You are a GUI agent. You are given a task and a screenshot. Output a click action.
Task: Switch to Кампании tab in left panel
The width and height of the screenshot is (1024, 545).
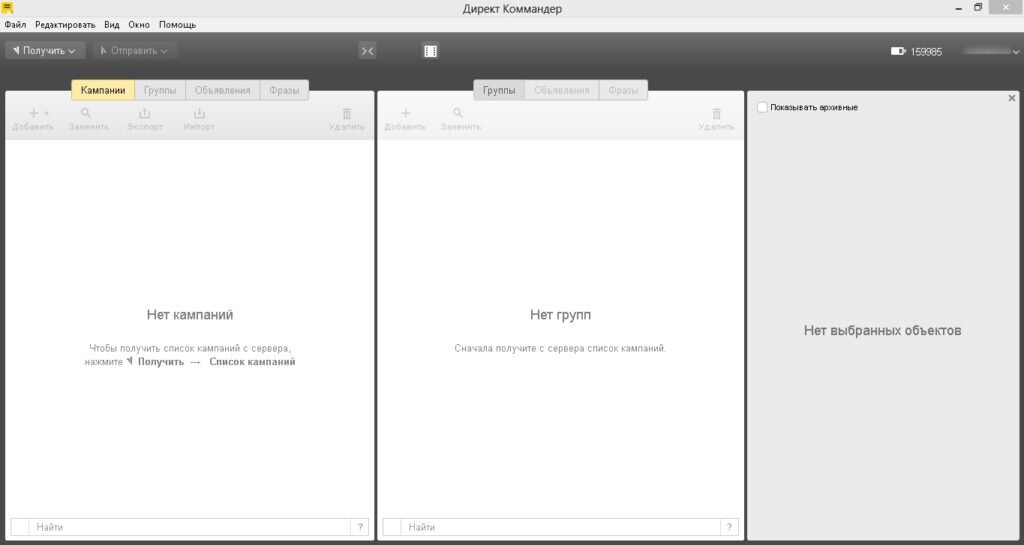(103, 90)
